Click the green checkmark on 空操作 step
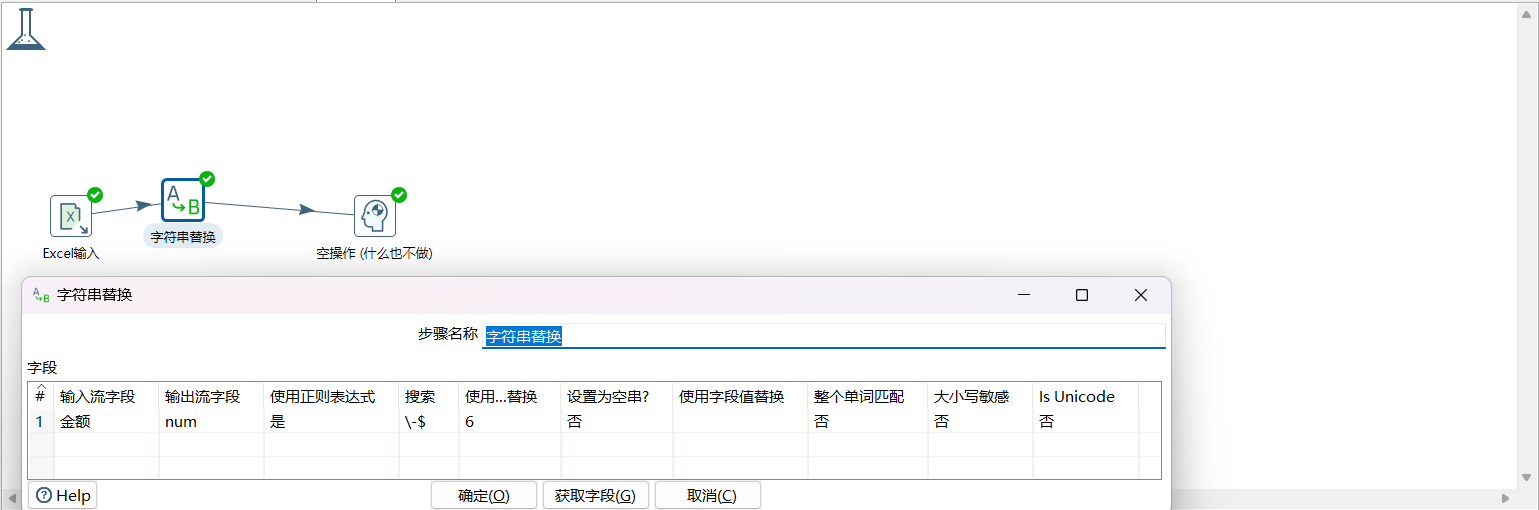This screenshot has width=1539, height=510. [399, 195]
